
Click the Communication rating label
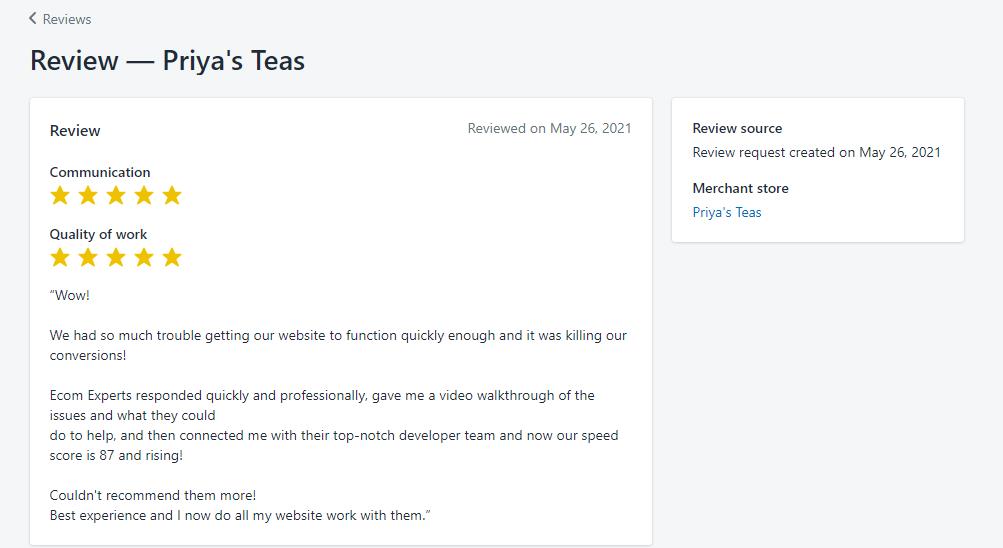[x=100, y=172]
